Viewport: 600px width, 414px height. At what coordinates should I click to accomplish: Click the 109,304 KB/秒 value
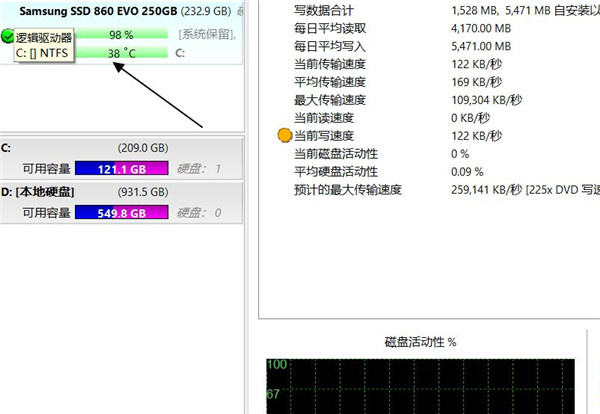486,100
